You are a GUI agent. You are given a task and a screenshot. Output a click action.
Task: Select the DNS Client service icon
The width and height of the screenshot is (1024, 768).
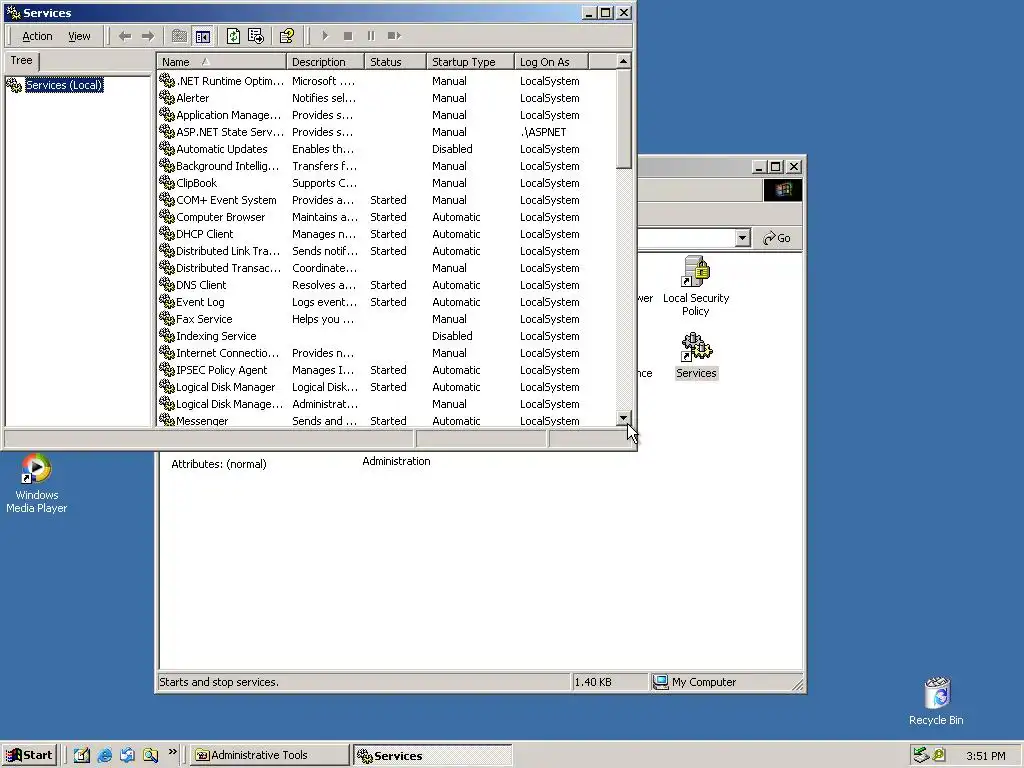point(167,284)
